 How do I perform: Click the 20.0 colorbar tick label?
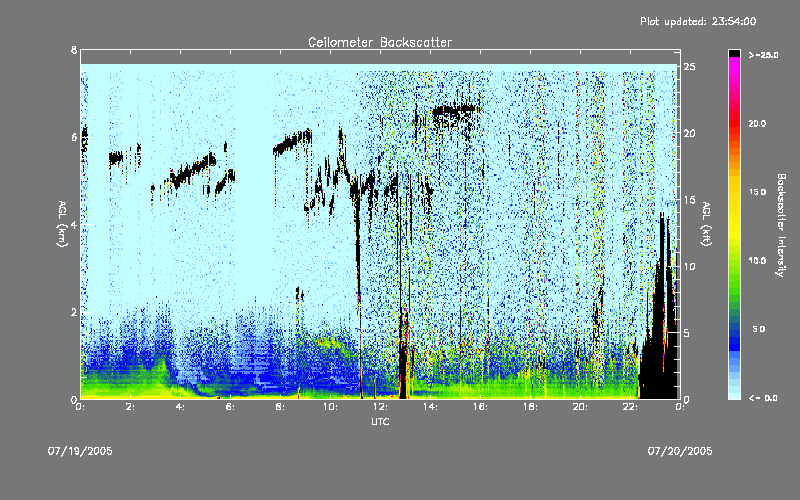click(x=757, y=123)
